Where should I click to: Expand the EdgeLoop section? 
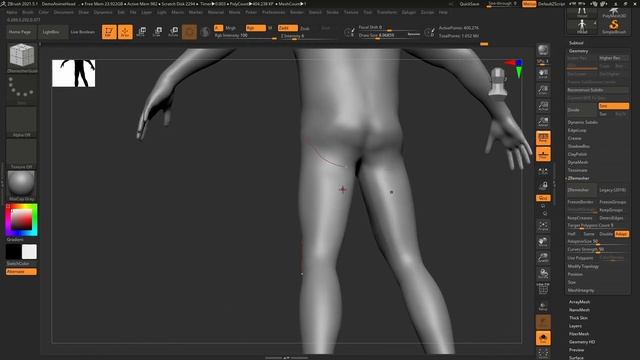coord(577,130)
